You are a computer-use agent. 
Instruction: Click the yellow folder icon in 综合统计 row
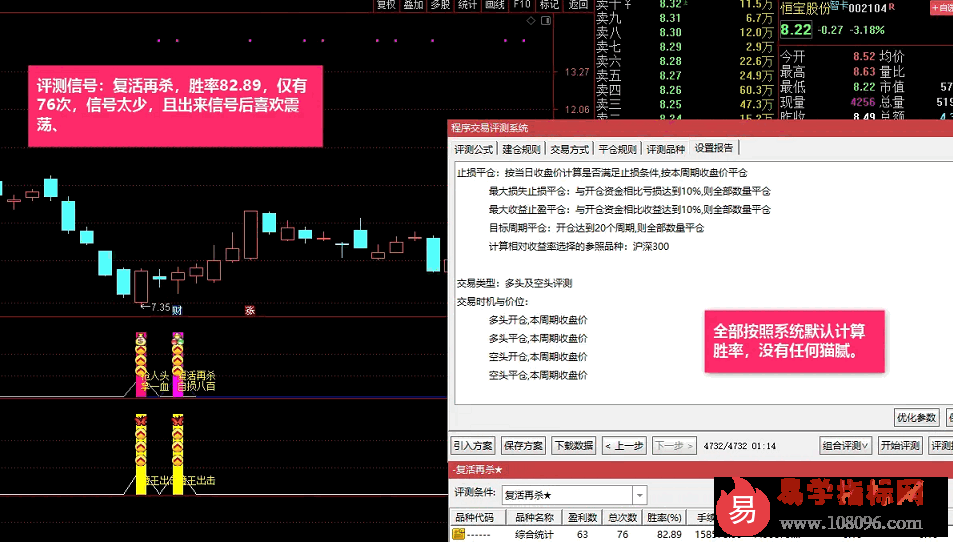pyautogui.click(x=459, y=535)
